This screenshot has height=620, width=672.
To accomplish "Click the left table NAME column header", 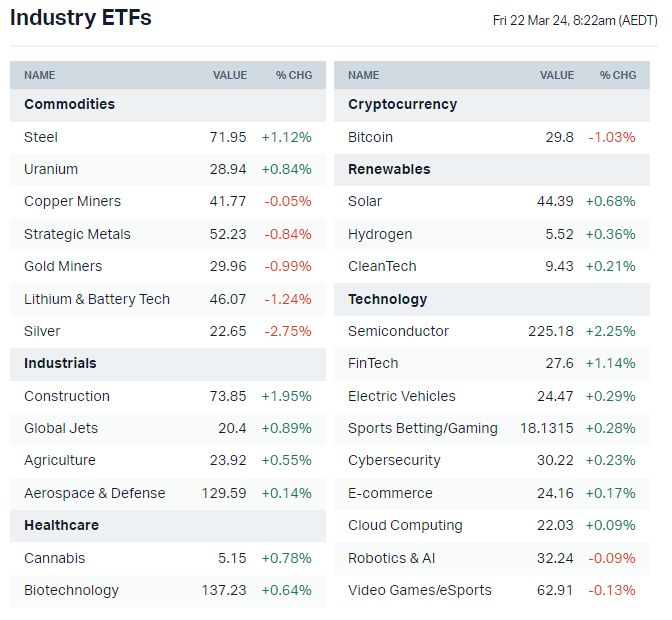I will click(x=40, y=75).
